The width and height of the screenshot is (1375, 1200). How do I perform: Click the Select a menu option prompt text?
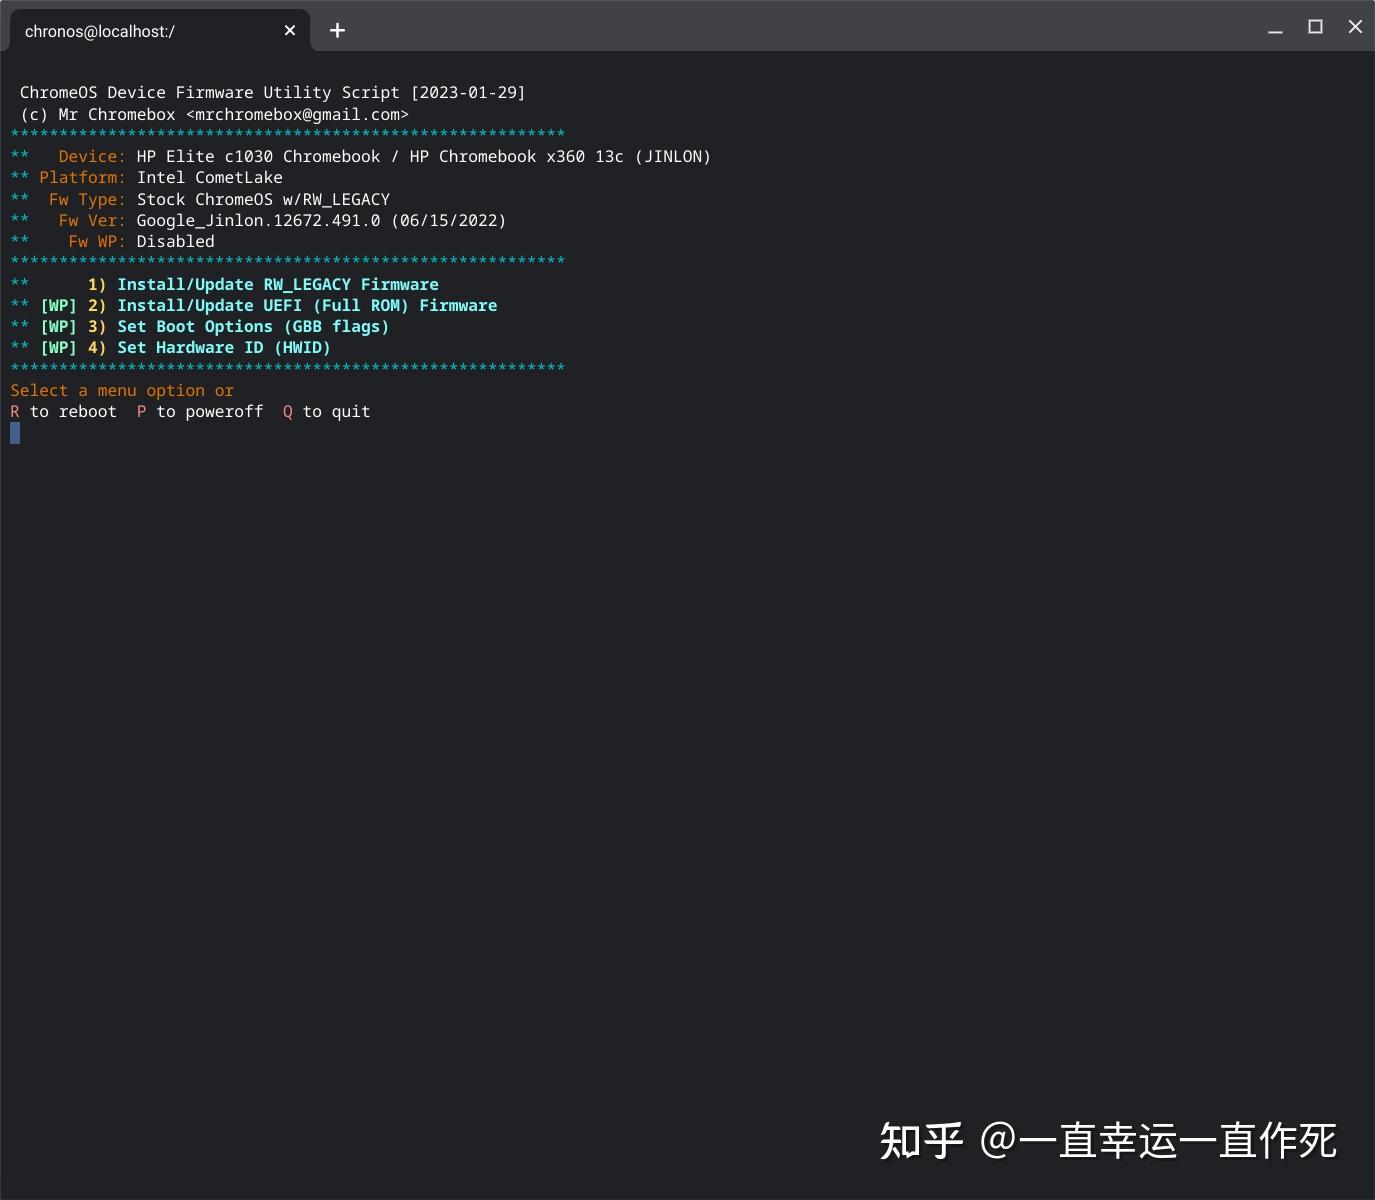[122, 391]
